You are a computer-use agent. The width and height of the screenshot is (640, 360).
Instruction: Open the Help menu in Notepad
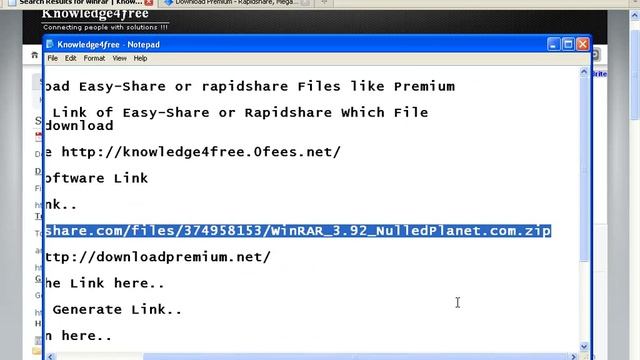coord(140,58)
